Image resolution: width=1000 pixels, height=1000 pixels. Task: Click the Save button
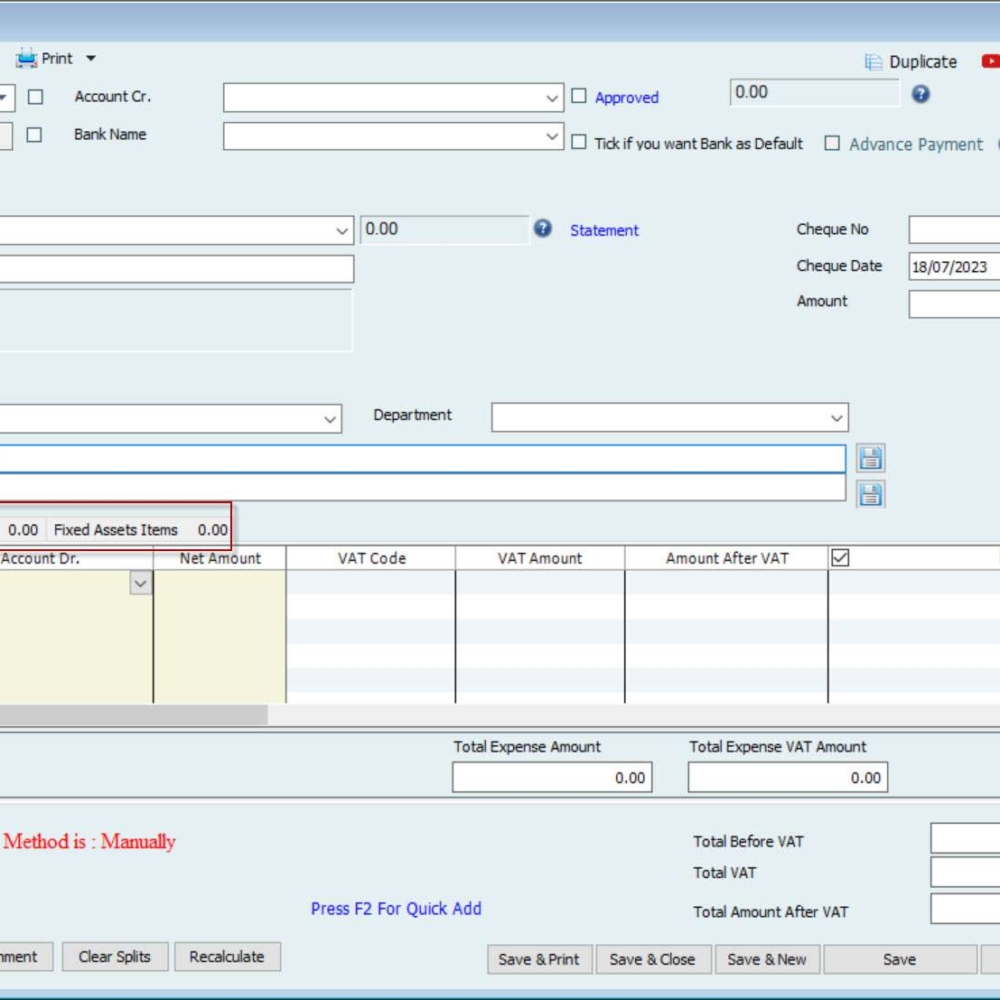coord(900,959)
